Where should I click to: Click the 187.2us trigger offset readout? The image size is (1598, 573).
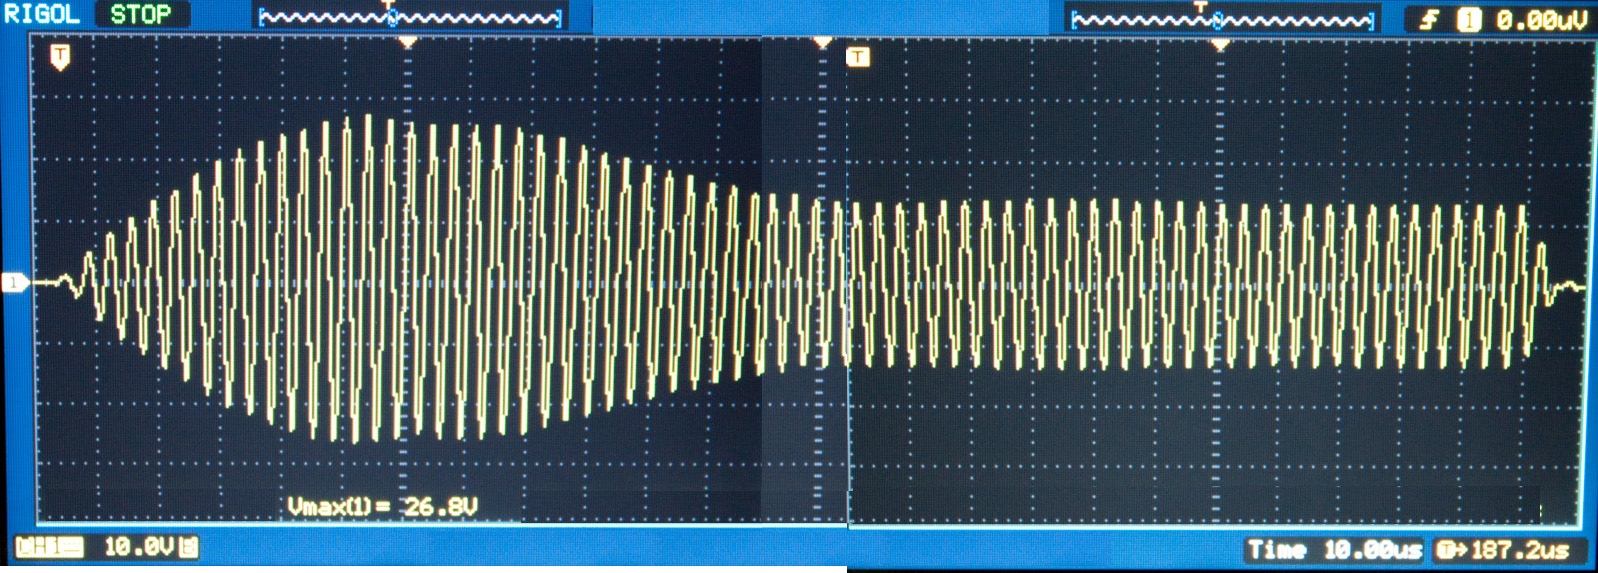1520,549
